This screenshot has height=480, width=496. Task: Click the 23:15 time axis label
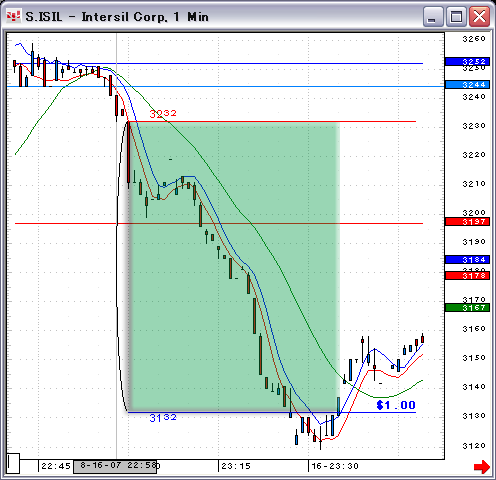tap(236, 466)
